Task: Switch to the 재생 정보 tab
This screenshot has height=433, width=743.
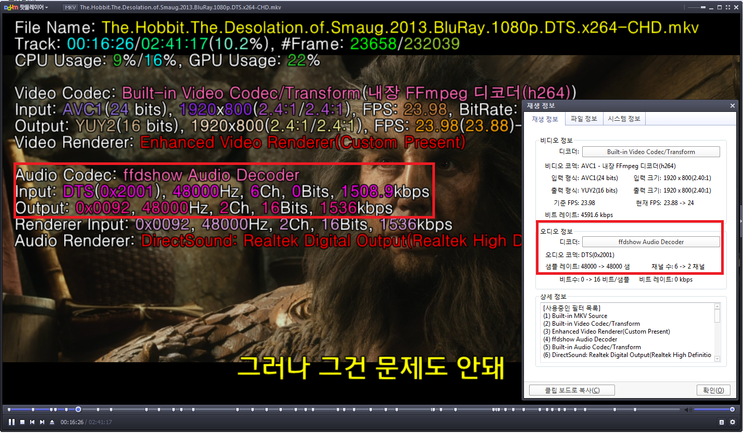Action: (x=545, y=119)
